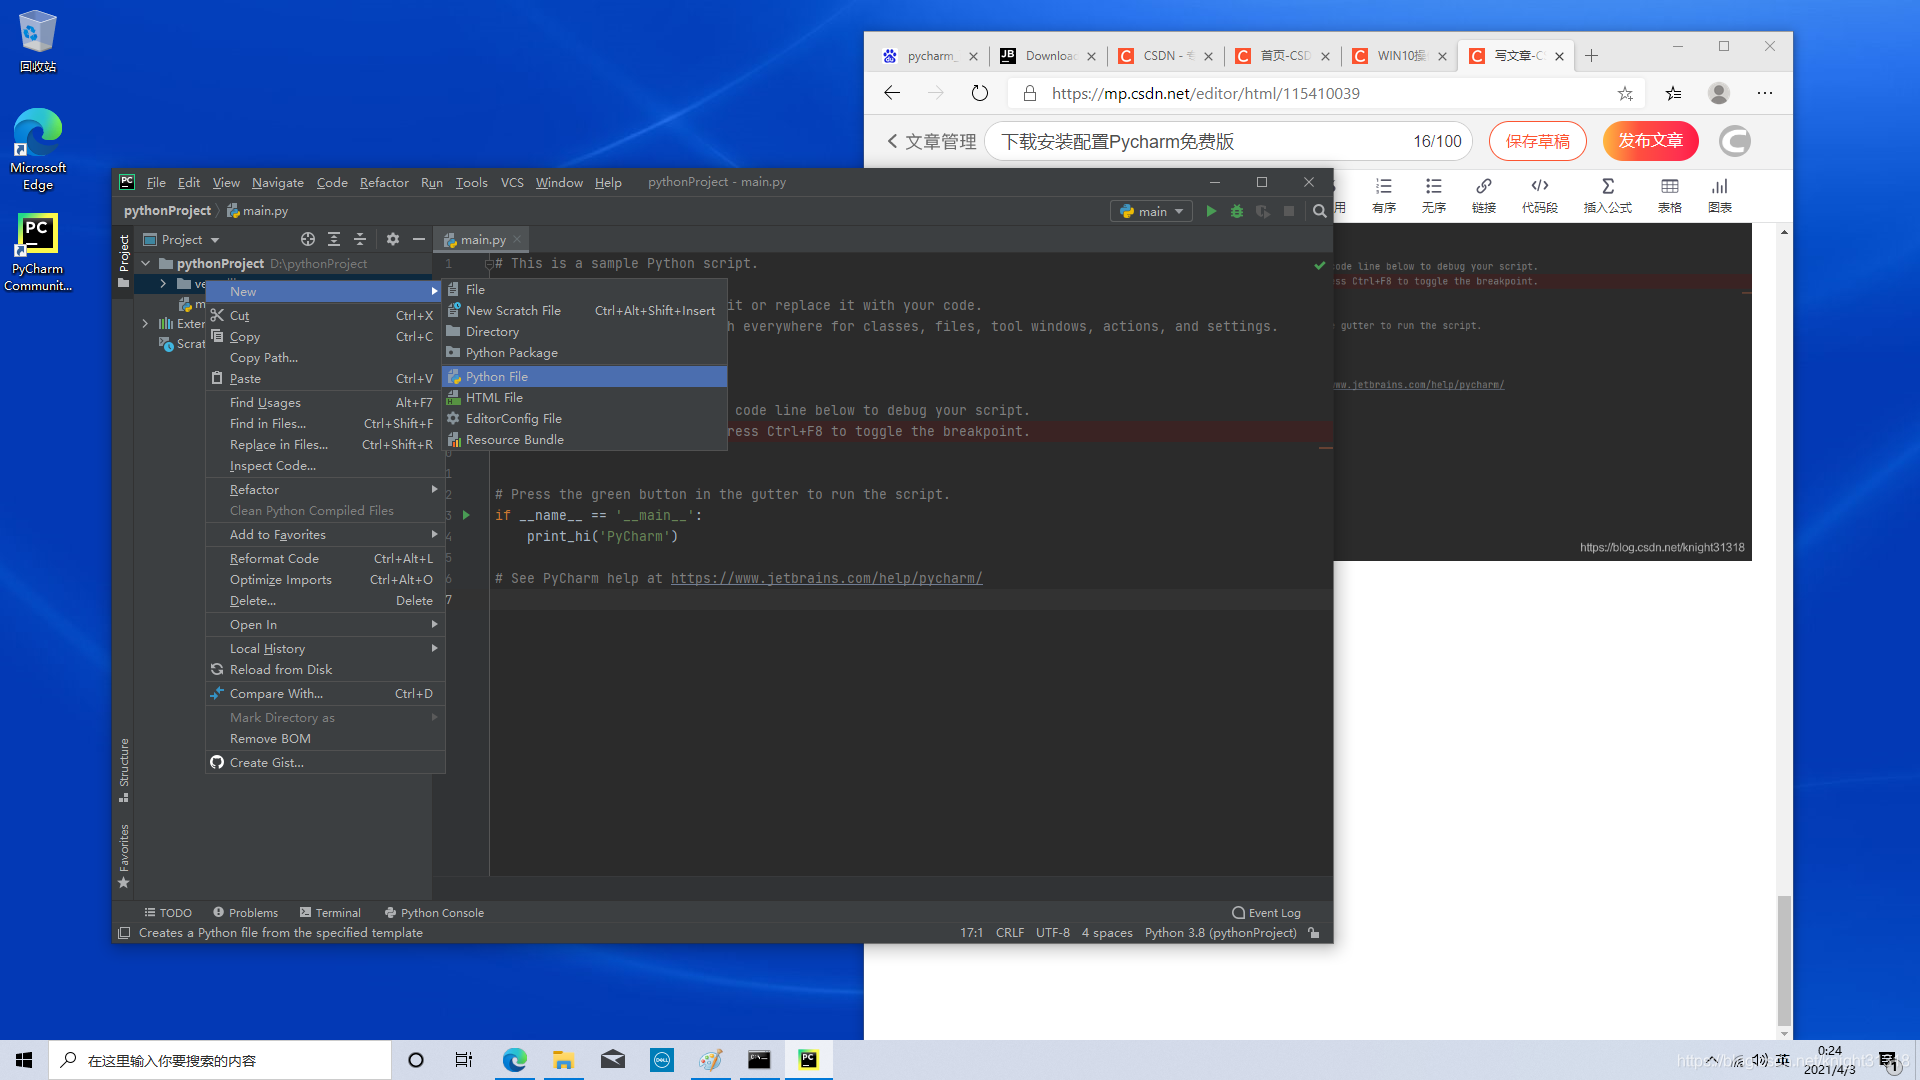Image resolution: width=1920 pixels, height=1080 pixels.
Task: Open Project panel settings gear
Action: click(x=392, y=239)
